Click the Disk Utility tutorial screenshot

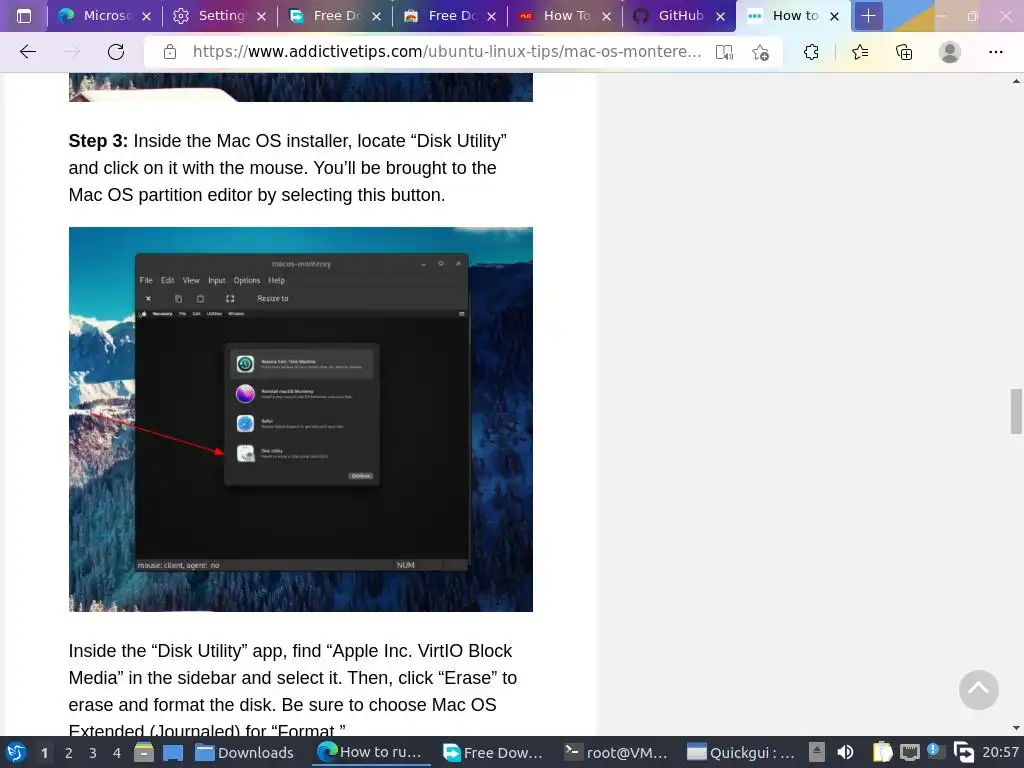[x=300, y=419]
